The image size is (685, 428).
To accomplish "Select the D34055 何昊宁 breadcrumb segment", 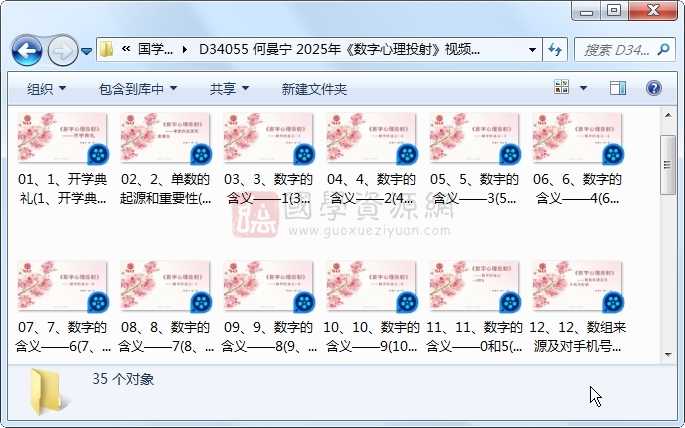I will pos(339,49).
